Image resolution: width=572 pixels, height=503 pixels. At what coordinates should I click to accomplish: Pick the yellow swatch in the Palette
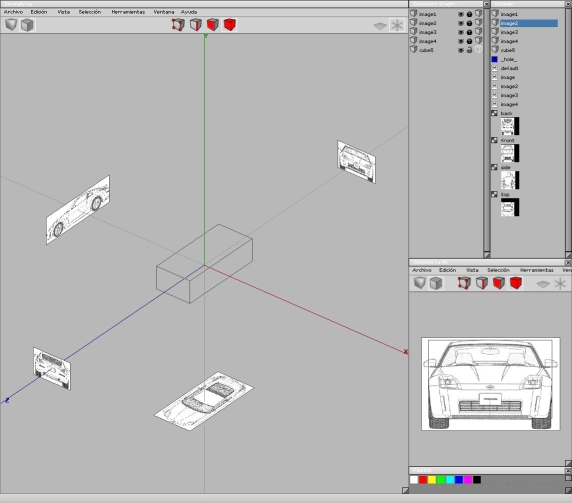click(432, 480)
